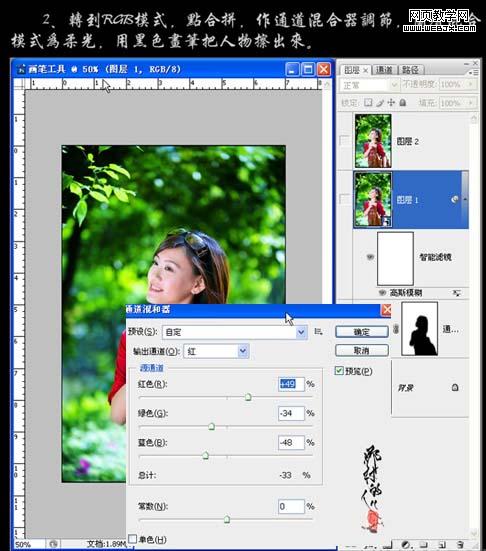Click the 绿色(G) slider handle
The width and height of the screenshot is (486, 551).
point(212,427)
